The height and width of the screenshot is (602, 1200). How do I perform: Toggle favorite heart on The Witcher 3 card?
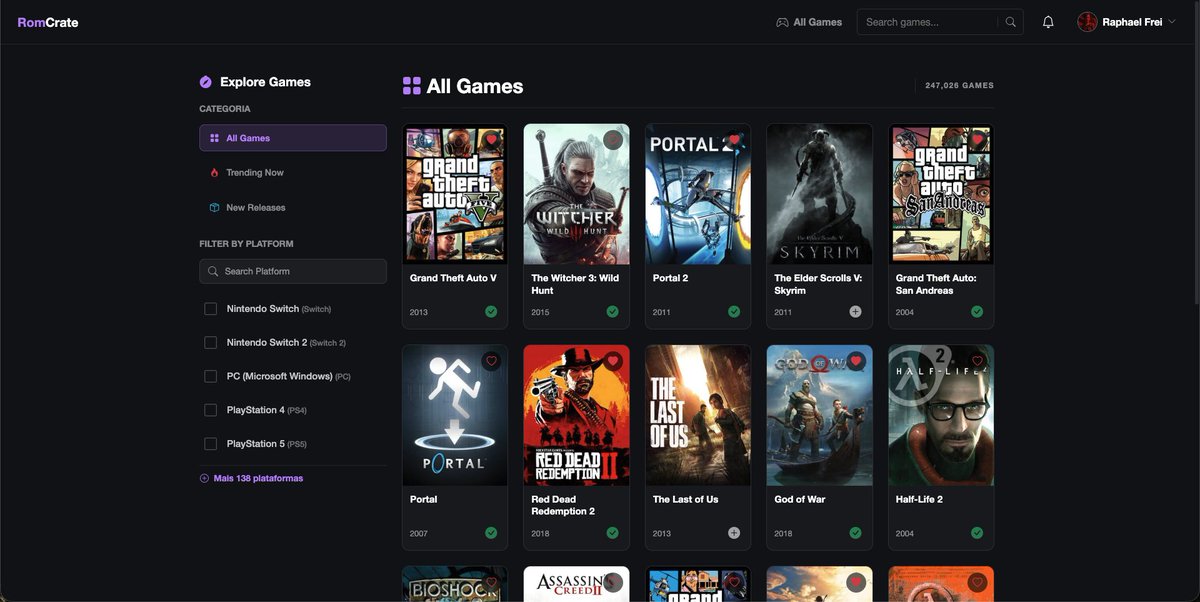tap(613, 140)
